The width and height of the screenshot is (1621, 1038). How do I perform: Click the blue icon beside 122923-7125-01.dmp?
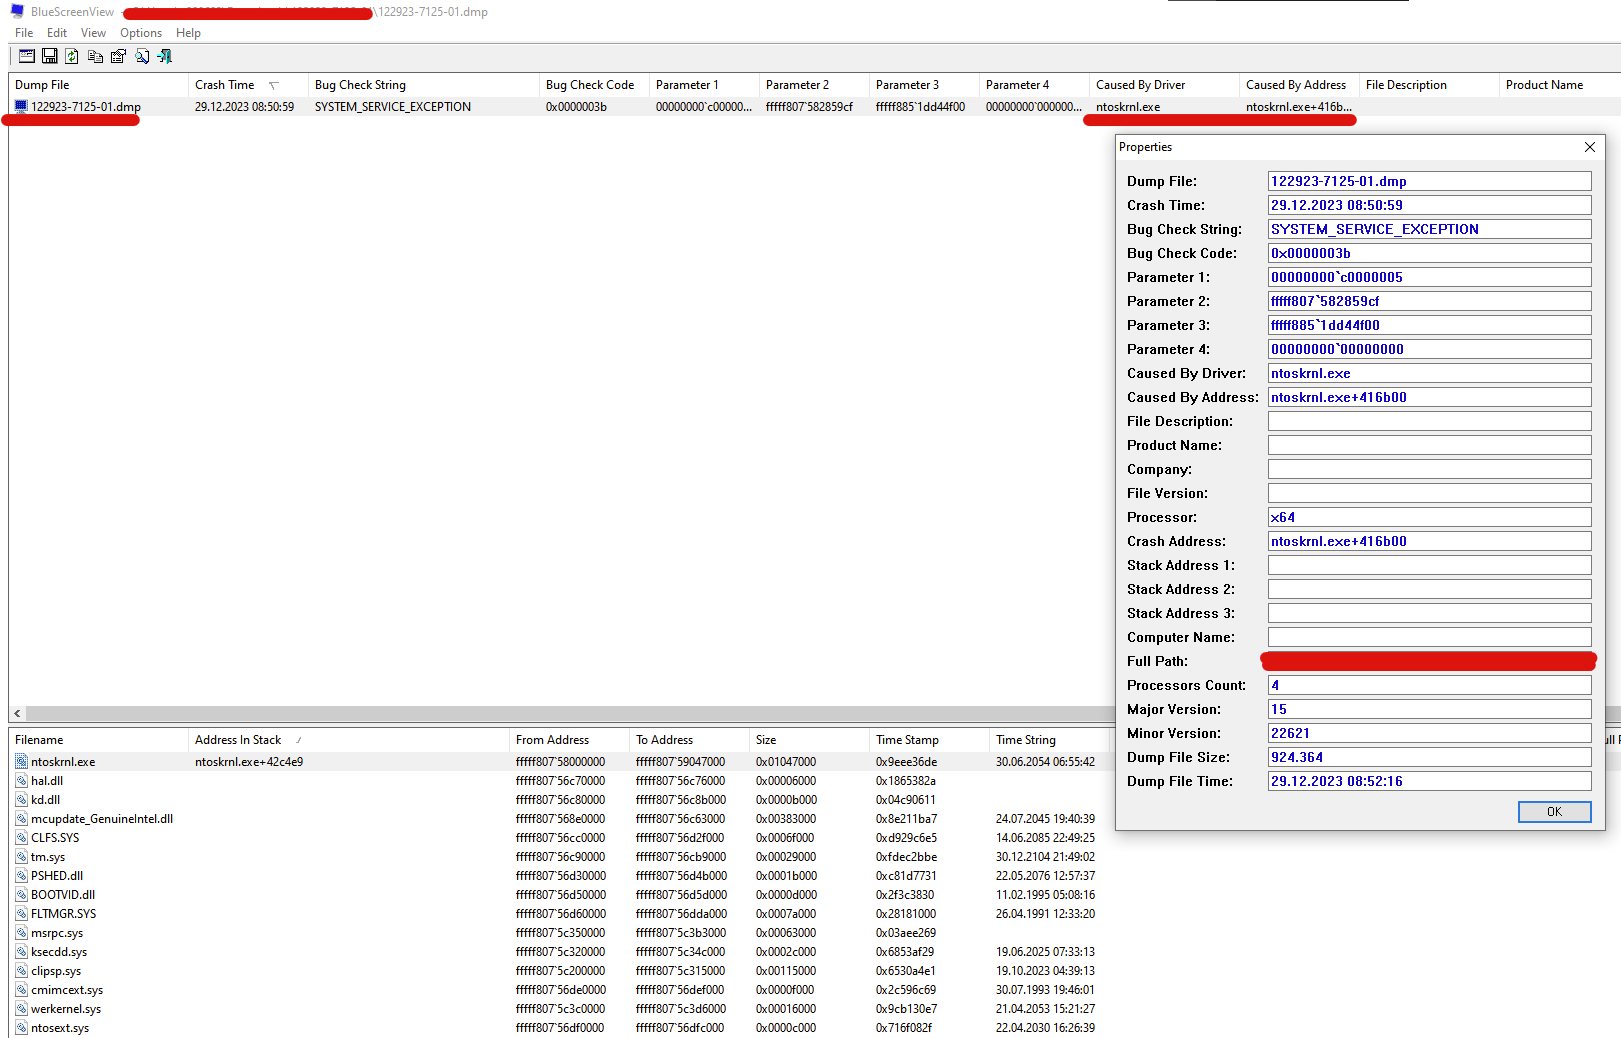[21, 106]
